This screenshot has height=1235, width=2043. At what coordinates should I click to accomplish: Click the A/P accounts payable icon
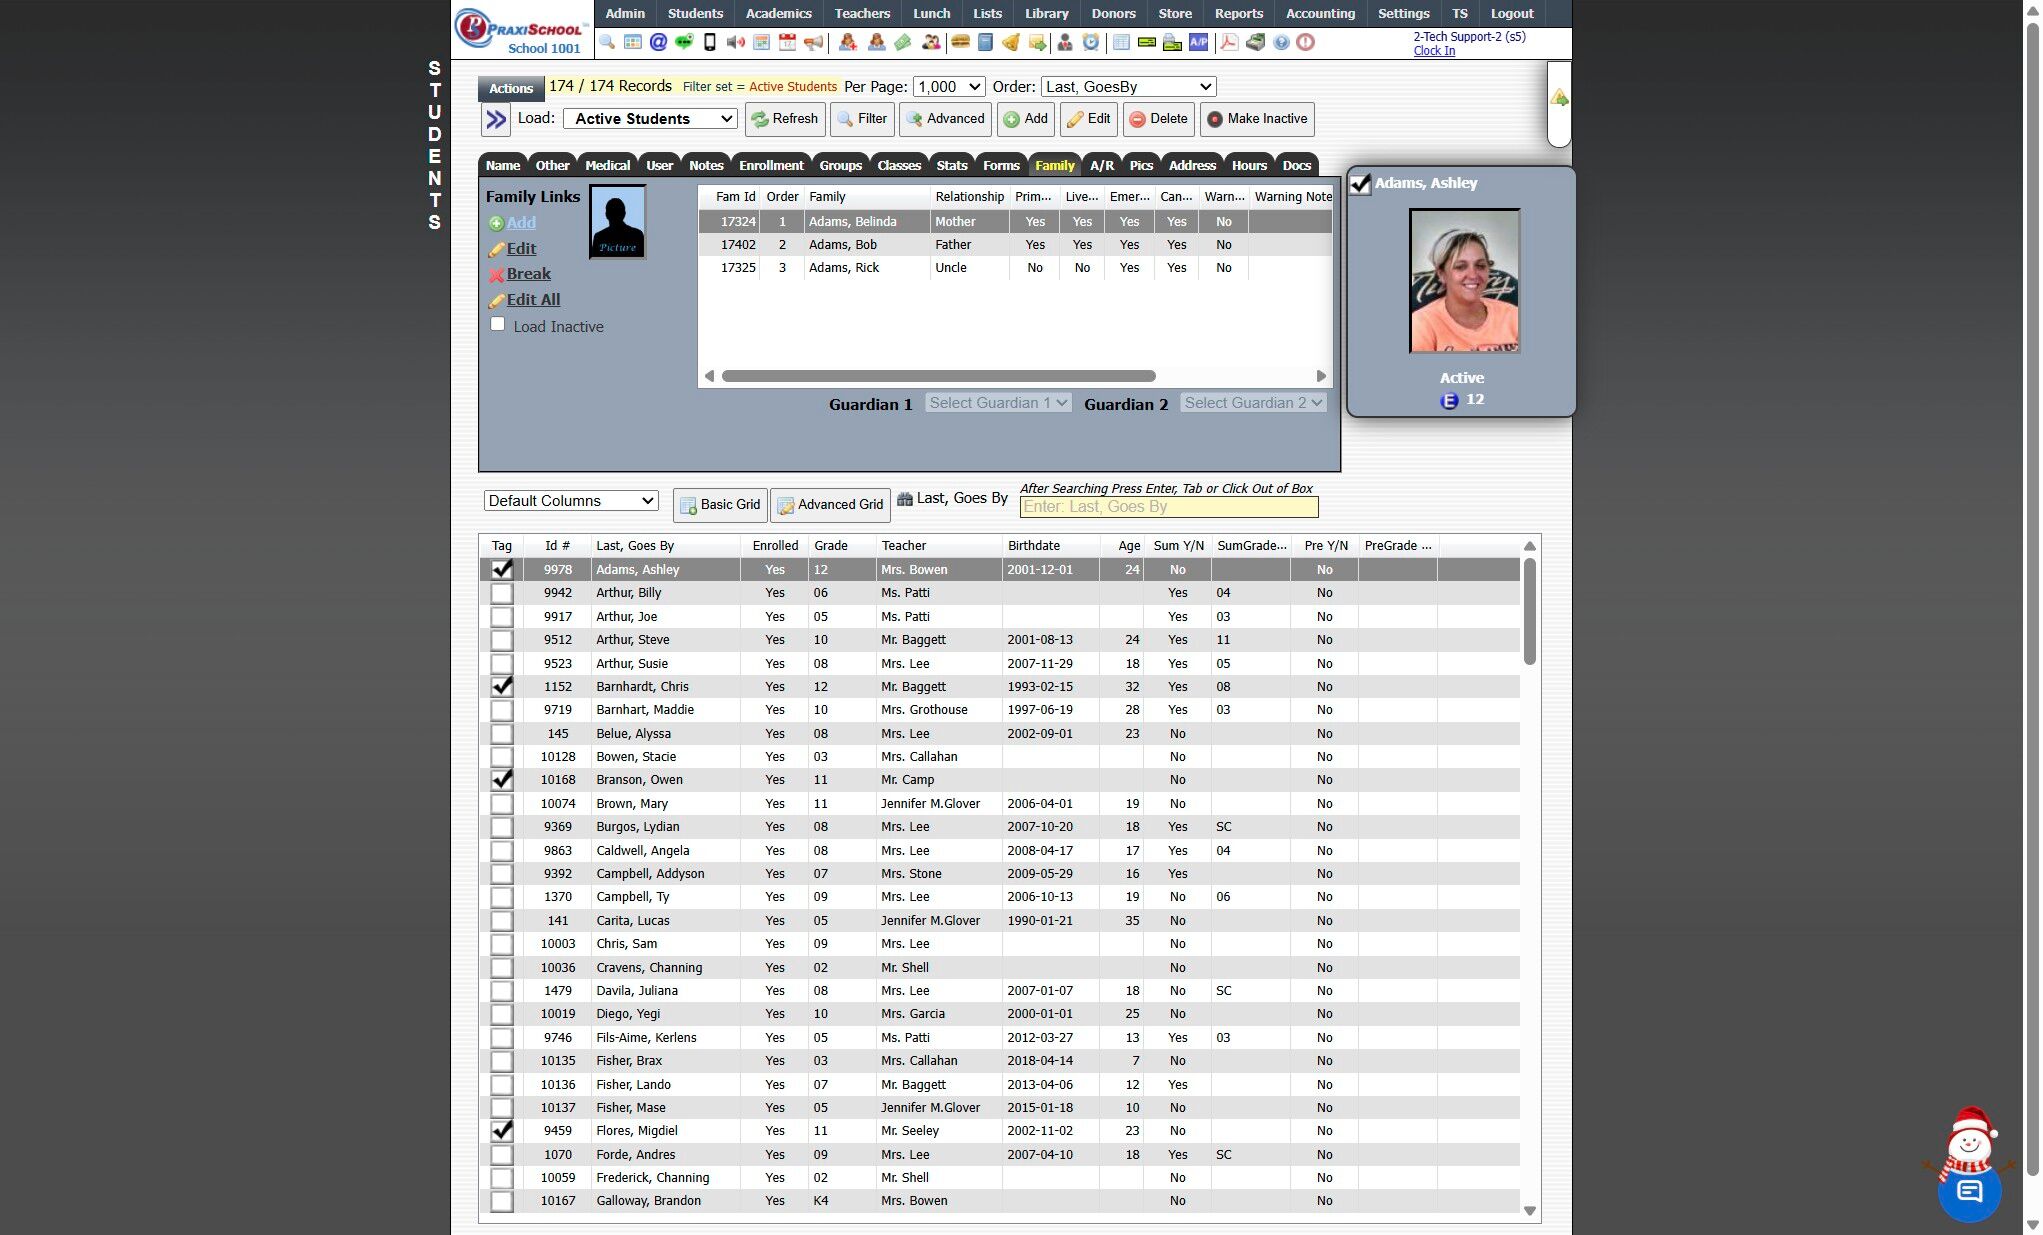(1198, 42)
